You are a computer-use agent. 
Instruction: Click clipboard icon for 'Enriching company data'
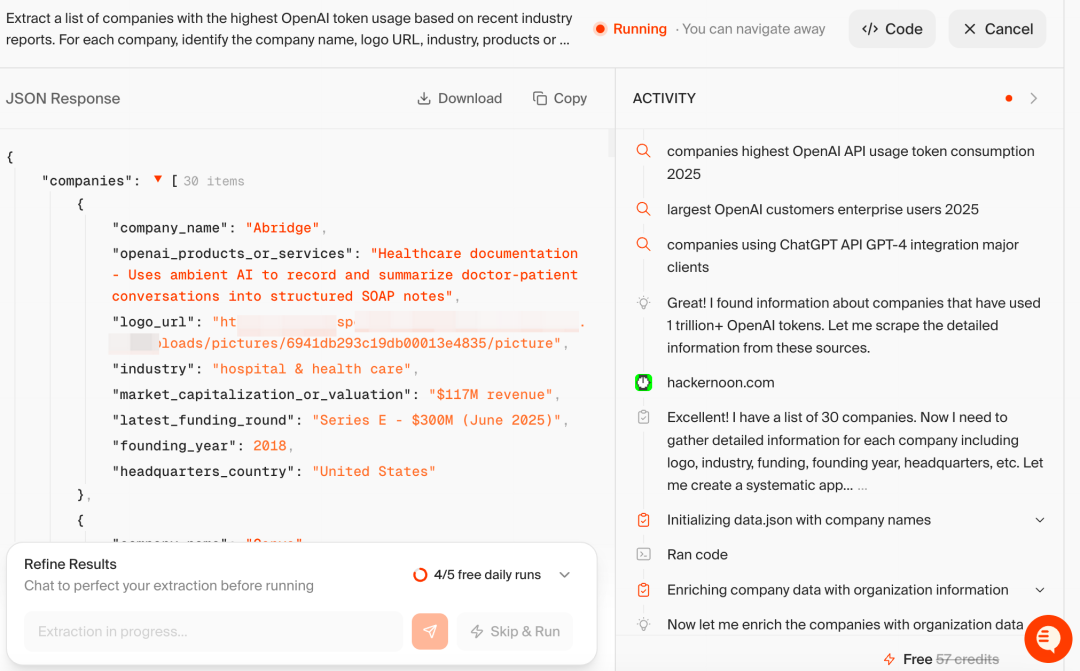point(643,590)
